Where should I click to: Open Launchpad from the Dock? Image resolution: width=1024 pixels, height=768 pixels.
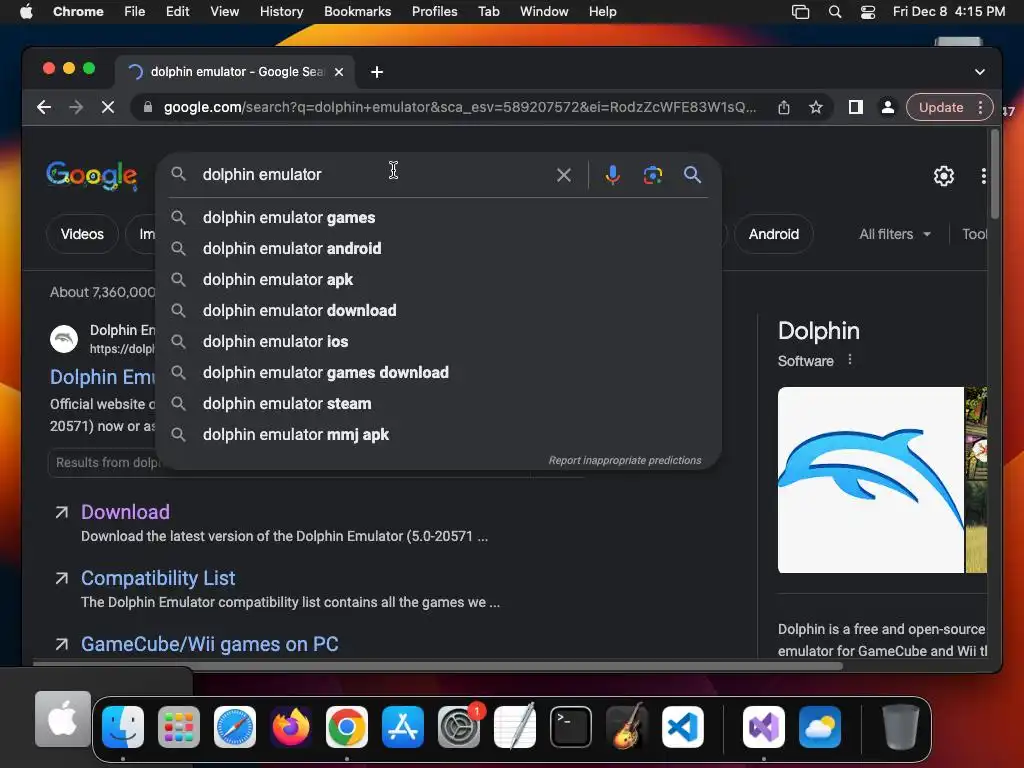[x=179, y=727]
